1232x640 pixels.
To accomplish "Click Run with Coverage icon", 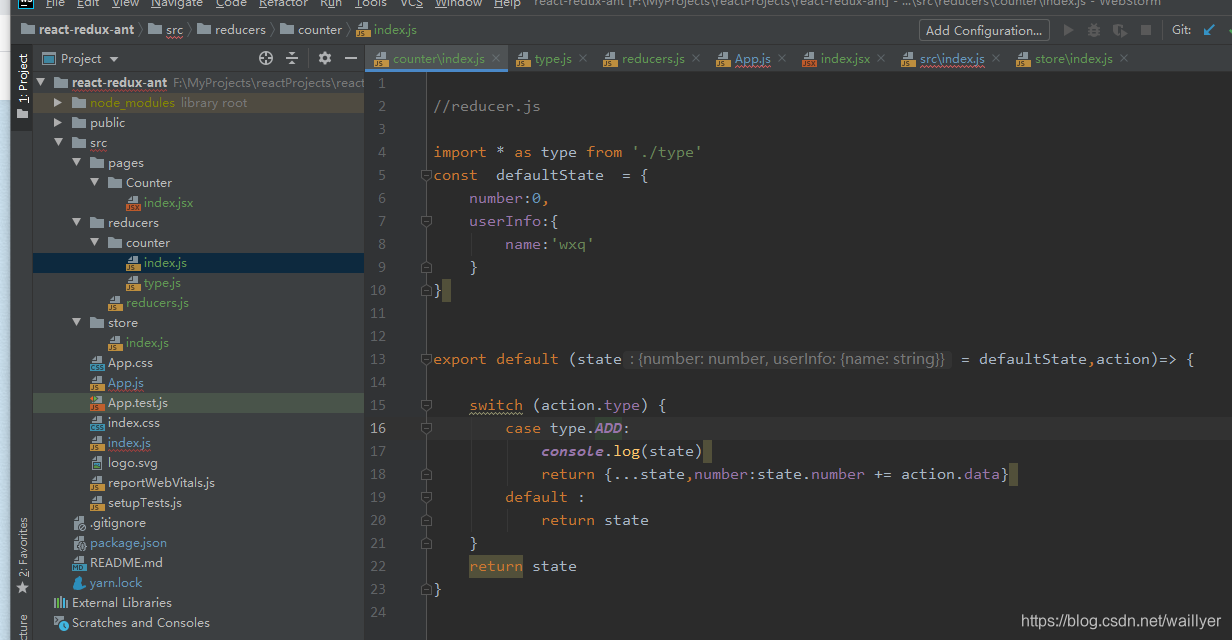I will point(1120,30).
